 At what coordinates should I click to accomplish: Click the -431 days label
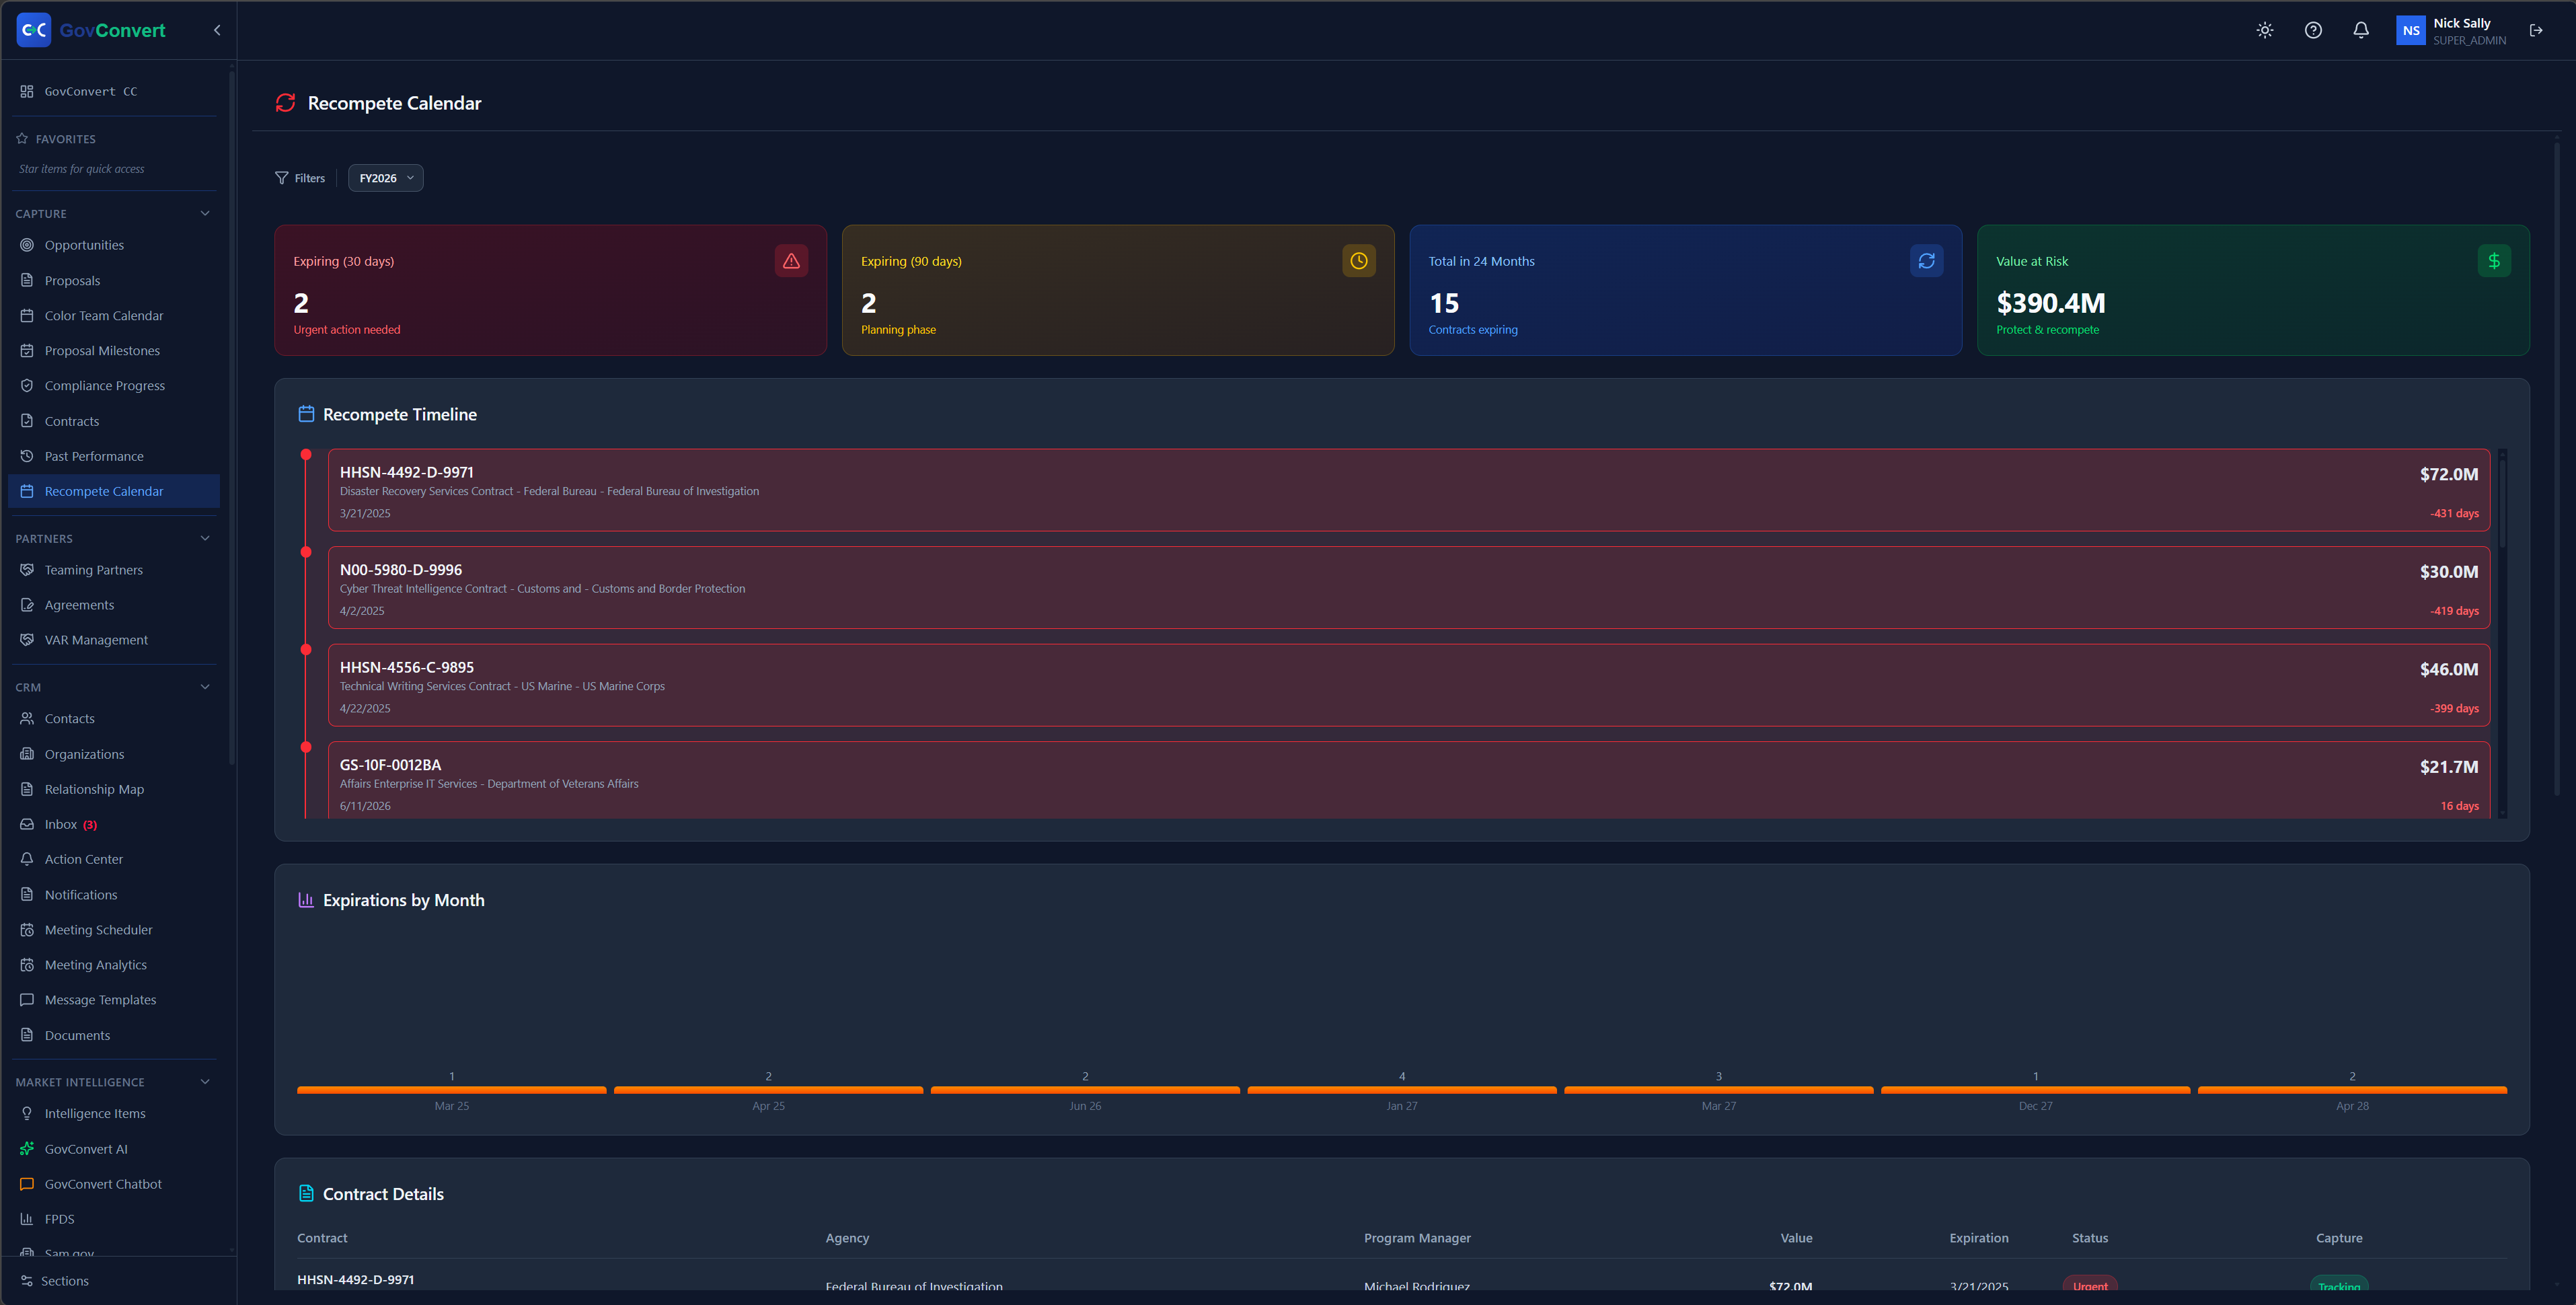tap(2454, 514)
